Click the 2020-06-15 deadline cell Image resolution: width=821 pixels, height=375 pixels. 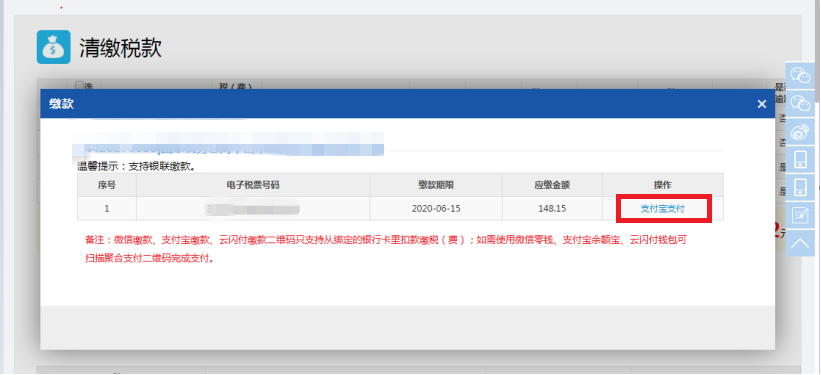click(436, 208)
